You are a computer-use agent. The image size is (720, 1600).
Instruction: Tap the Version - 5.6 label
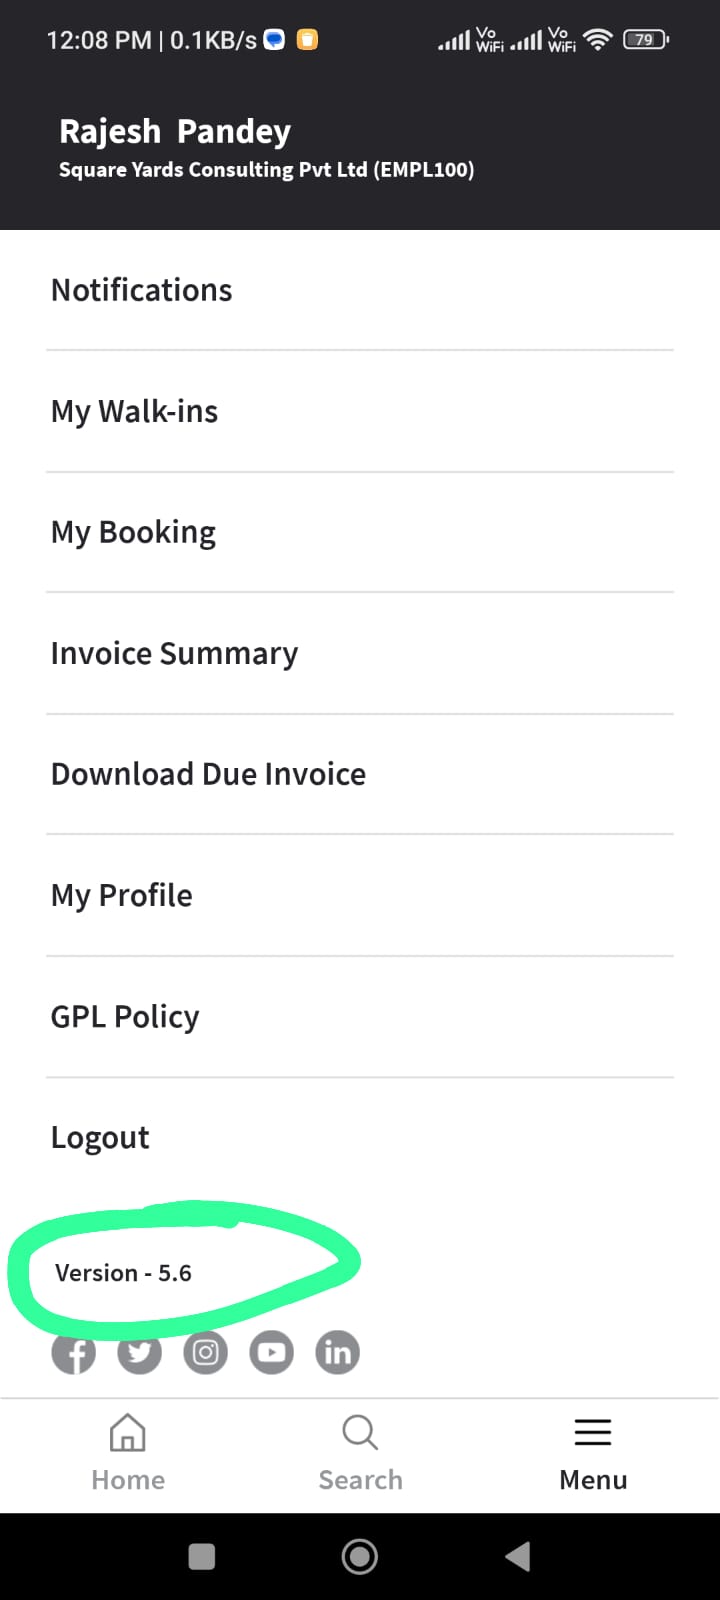click(124, 1273)
